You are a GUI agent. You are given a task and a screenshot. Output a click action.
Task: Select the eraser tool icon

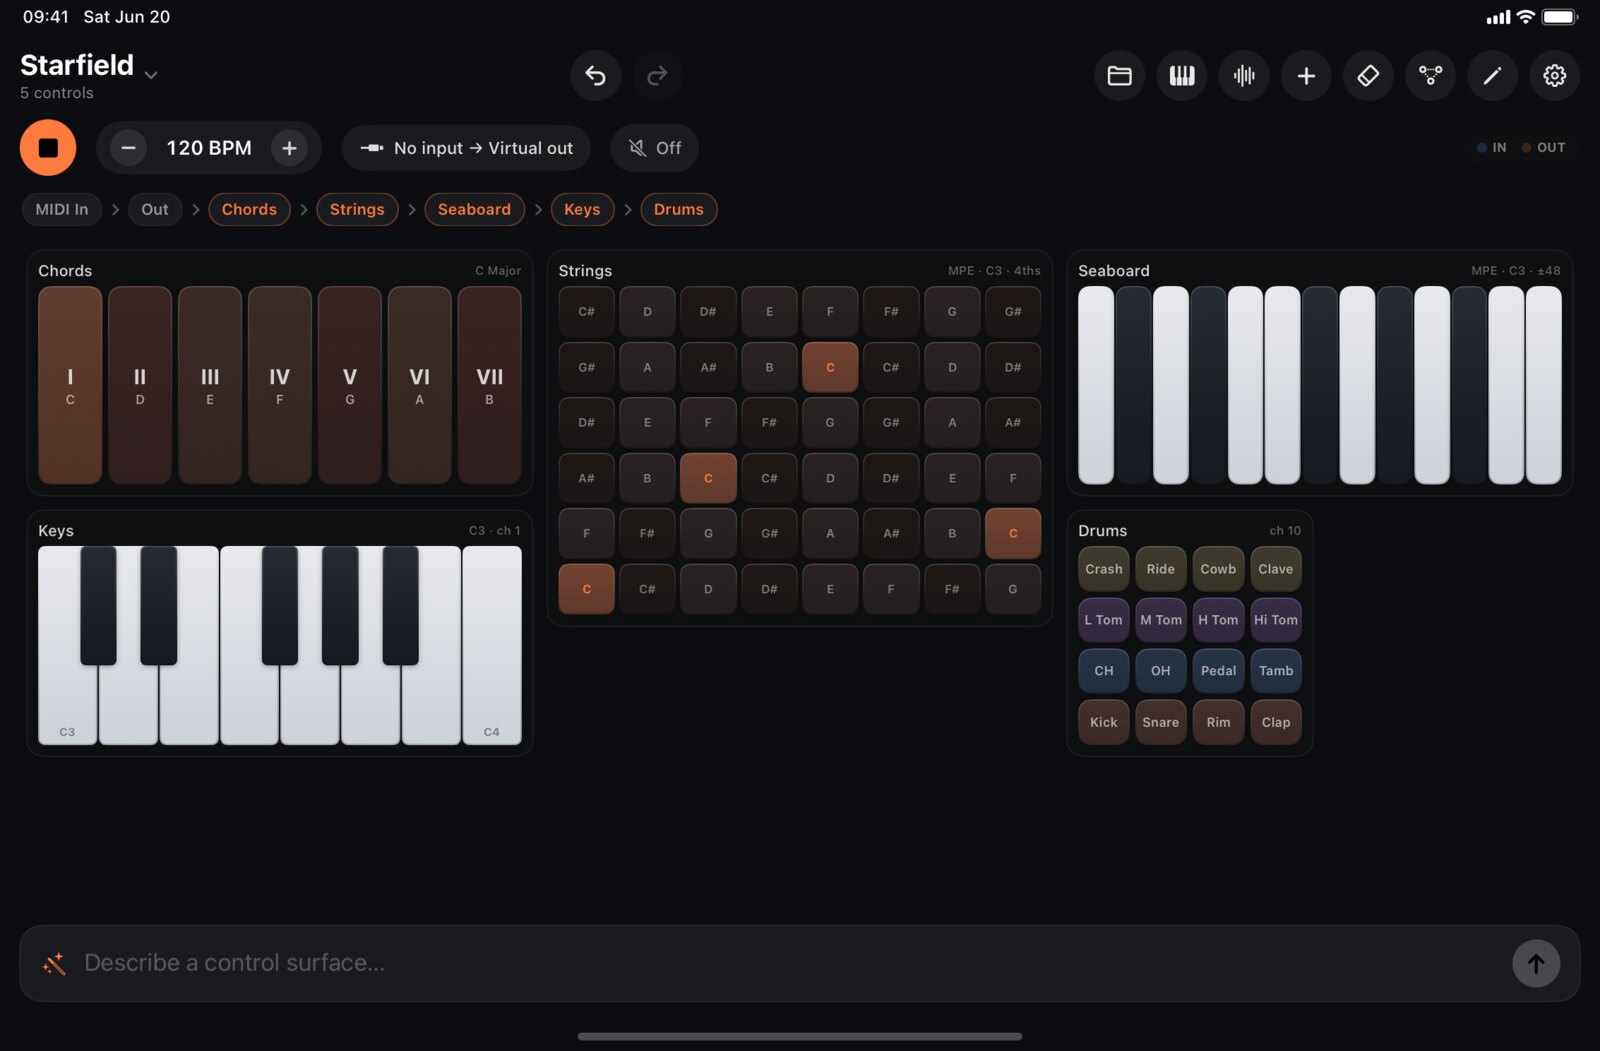pos(1368,75)
